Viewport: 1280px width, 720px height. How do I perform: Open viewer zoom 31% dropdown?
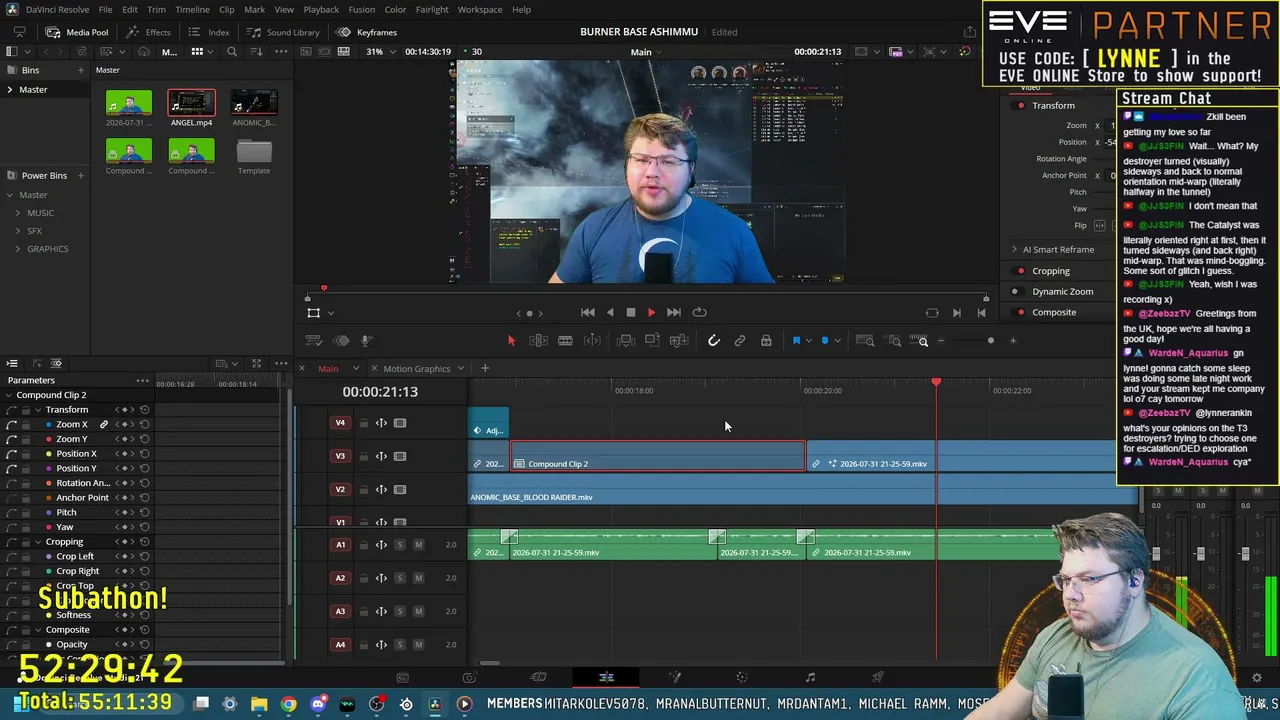click(378, 51)
